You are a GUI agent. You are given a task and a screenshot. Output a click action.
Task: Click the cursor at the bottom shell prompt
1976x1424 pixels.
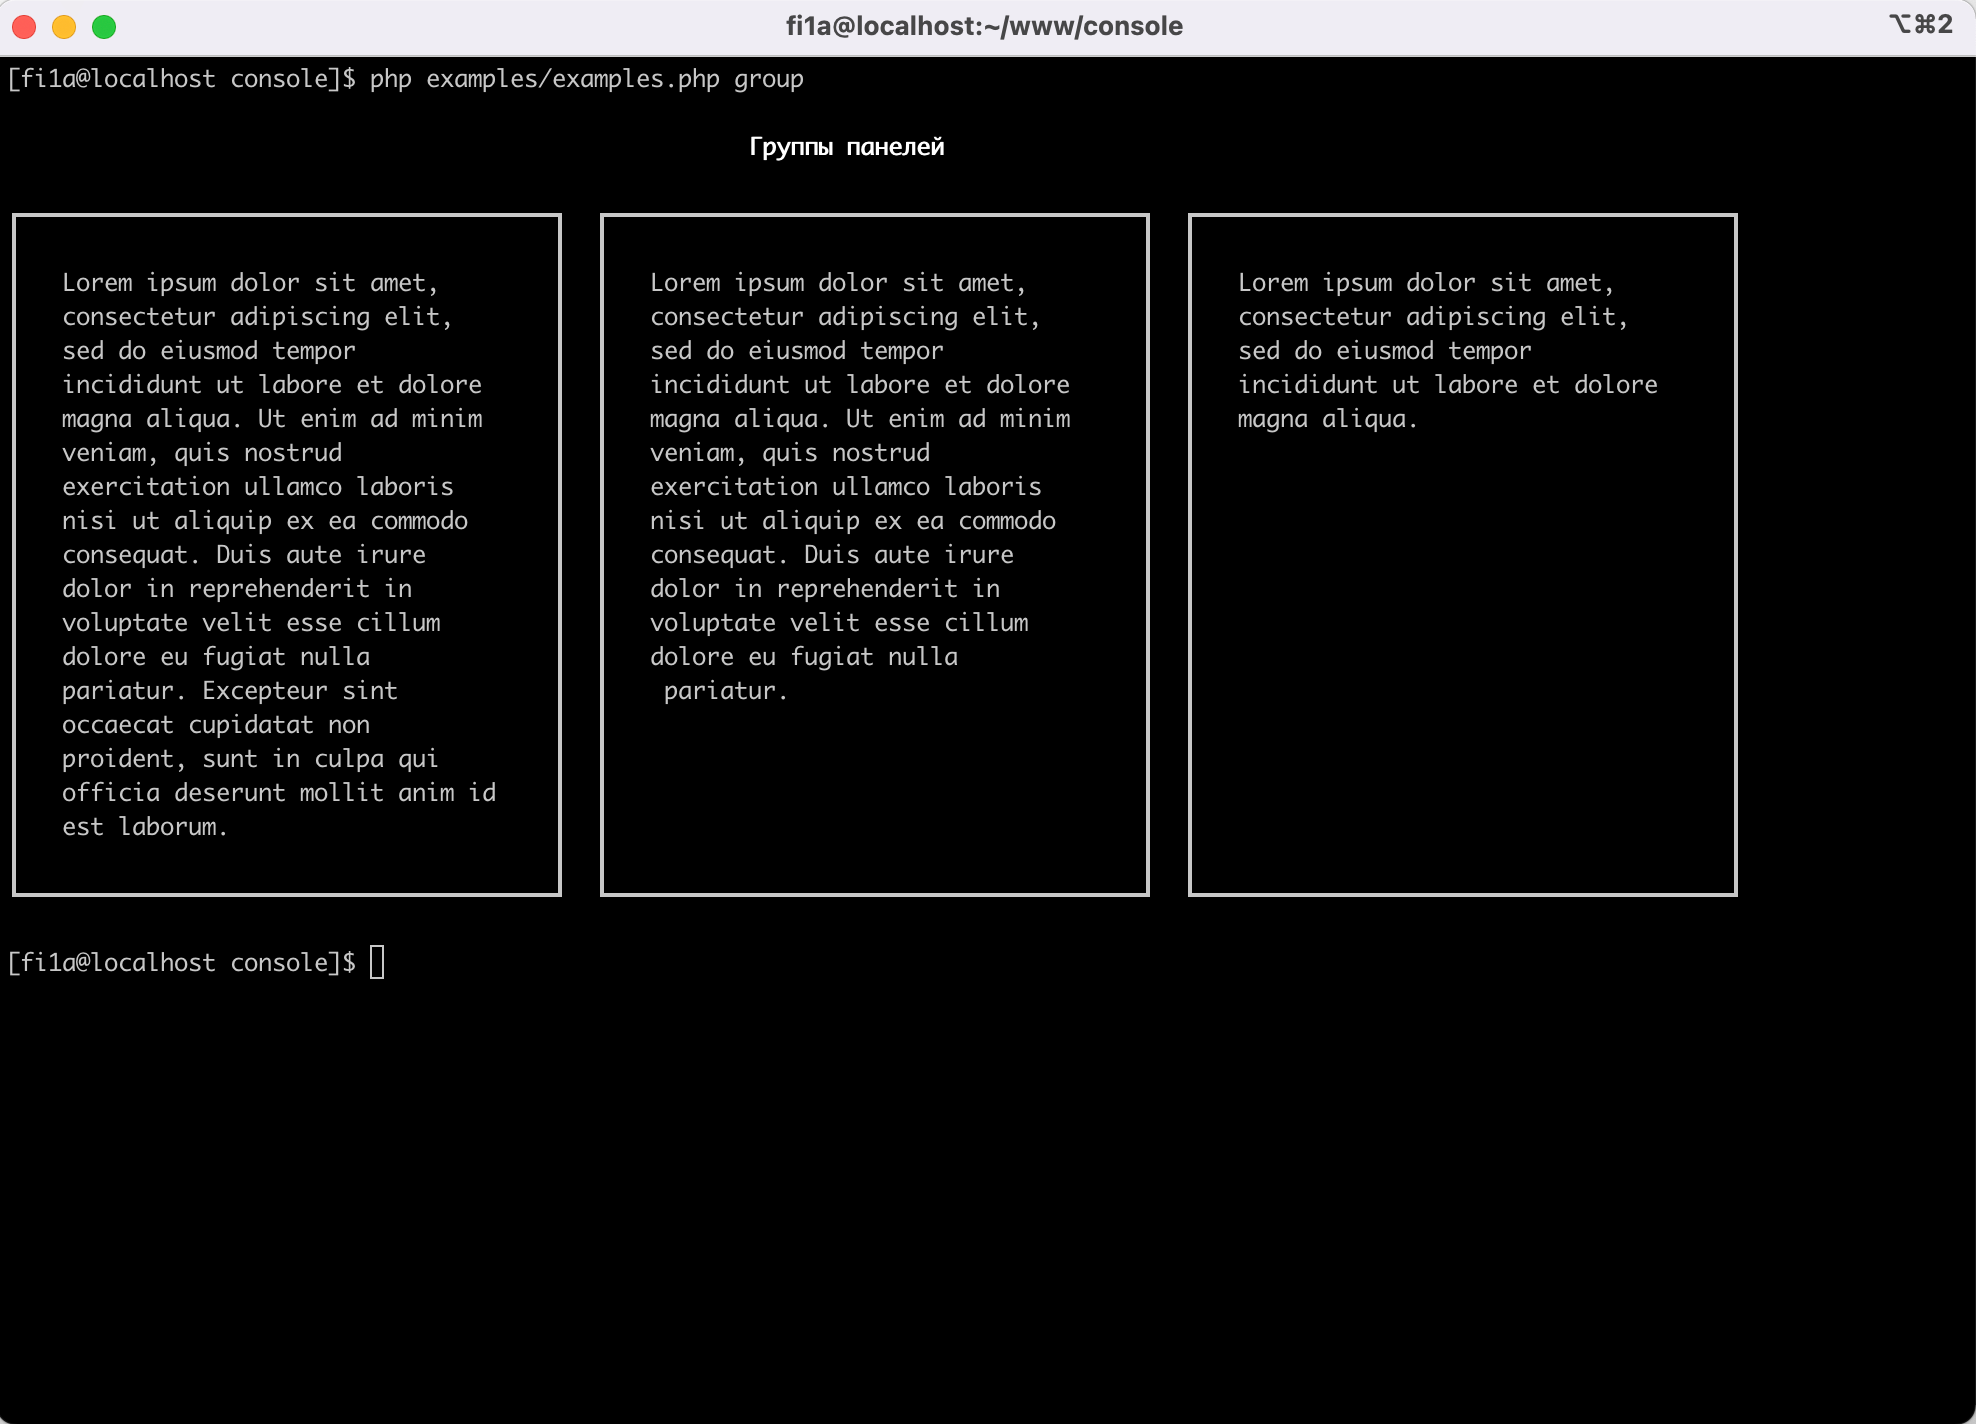[x=377, y=962]
